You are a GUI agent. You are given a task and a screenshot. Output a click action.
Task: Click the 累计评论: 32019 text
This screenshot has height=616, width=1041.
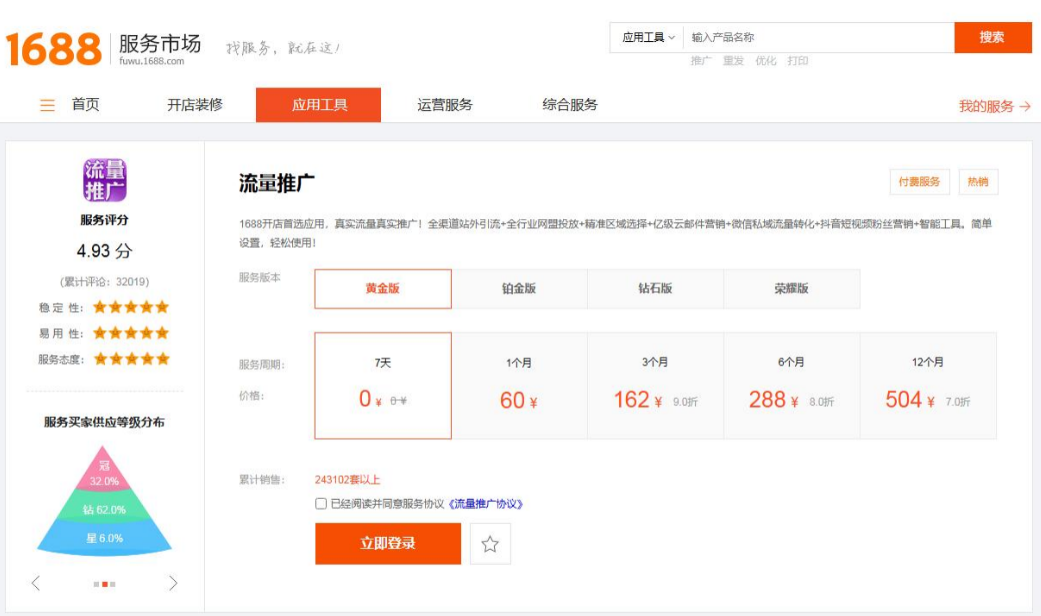(x=104, y=281)
